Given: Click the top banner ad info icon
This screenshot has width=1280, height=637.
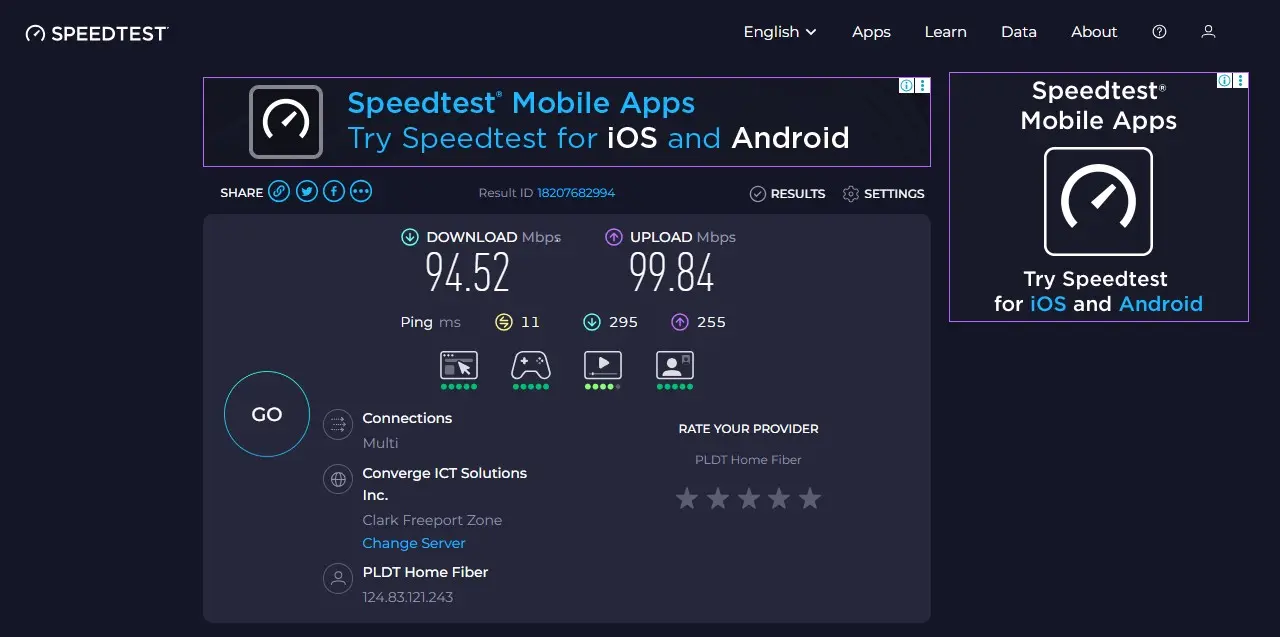Looking at the screenshot, I should pos(906,86).
